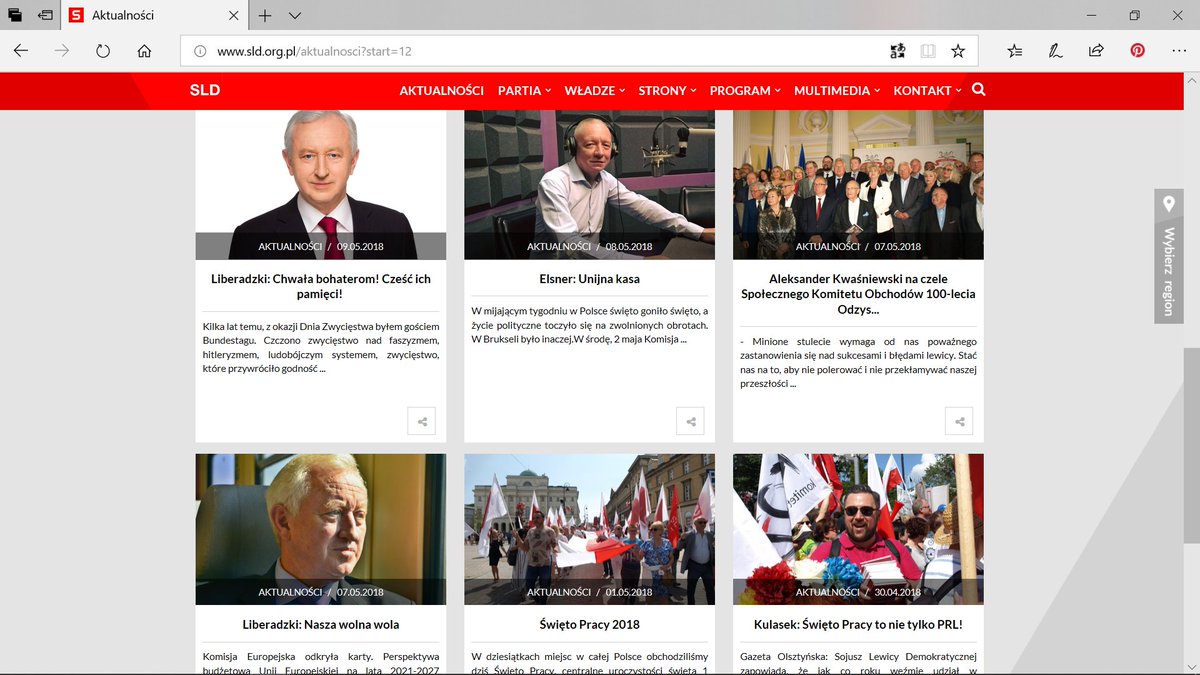Screen dimensions: 1200x675
Task: Click the tabs you've set aside icon
Action: pos(15,16)
